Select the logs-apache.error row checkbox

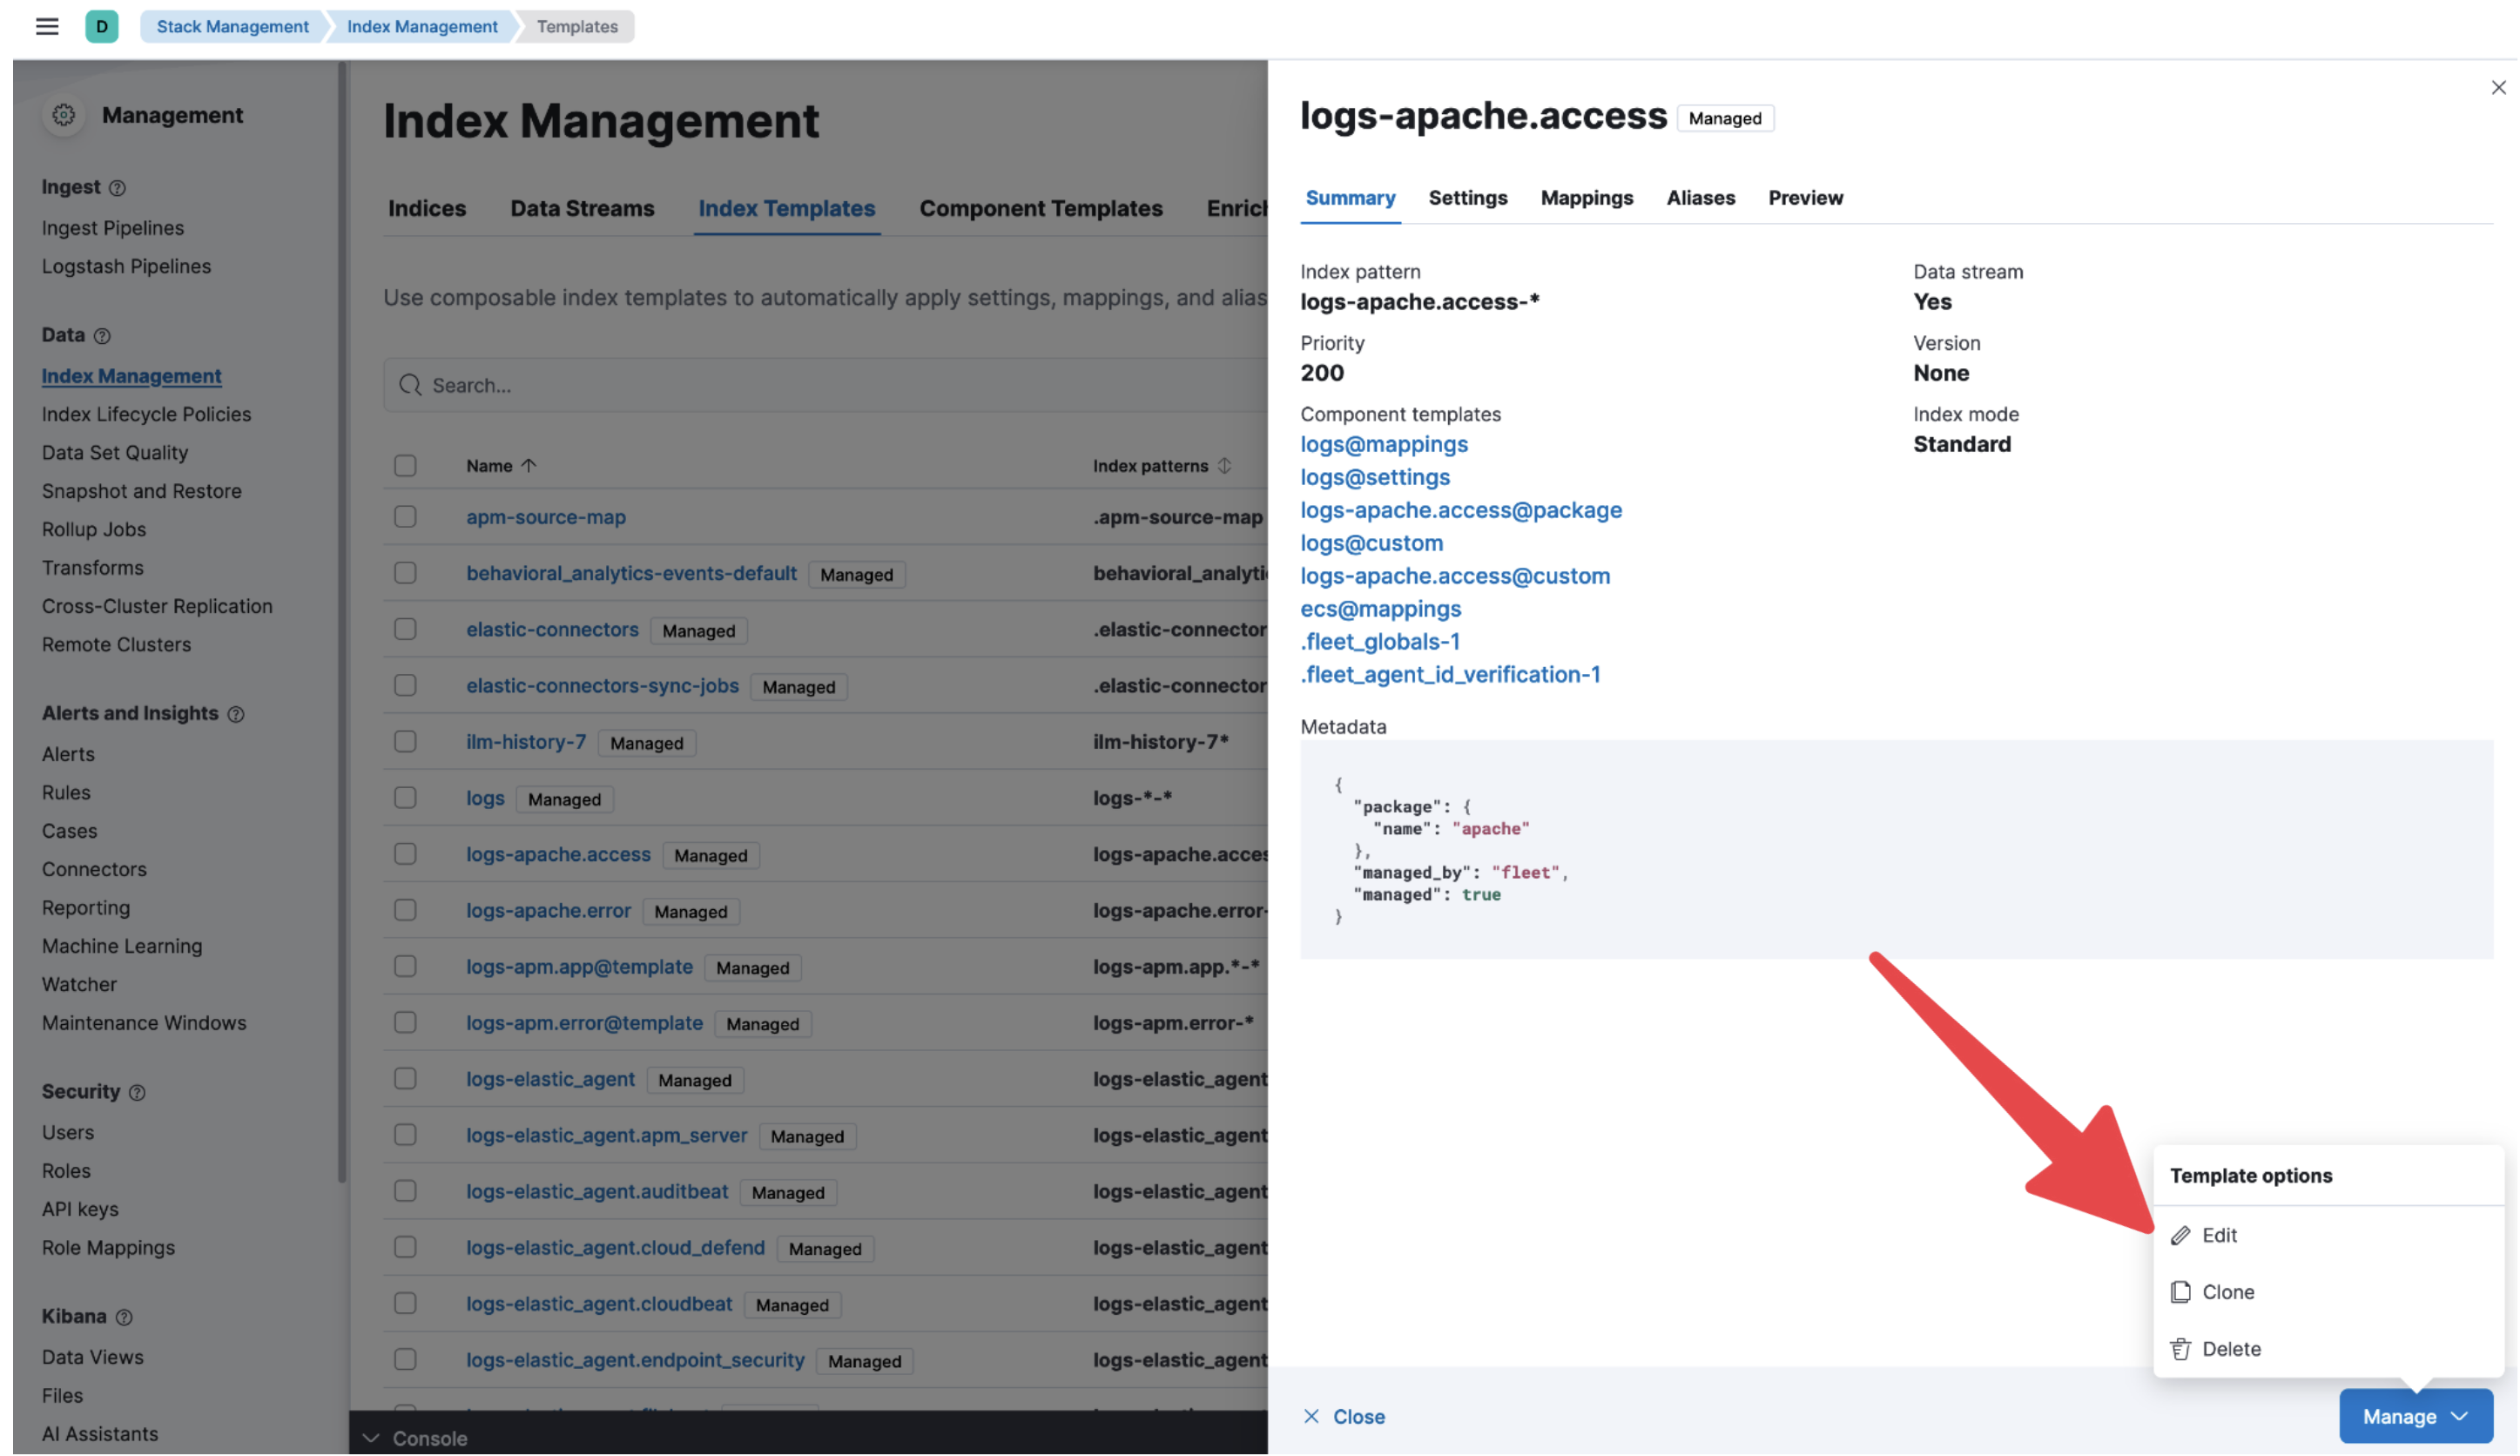(x=405, y=911)
